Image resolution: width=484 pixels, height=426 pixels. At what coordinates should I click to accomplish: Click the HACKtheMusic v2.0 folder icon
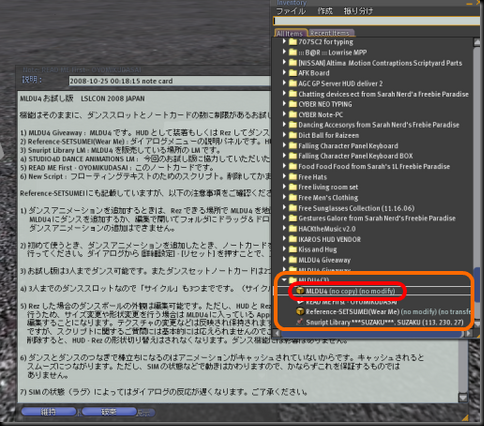click(293, 229)
